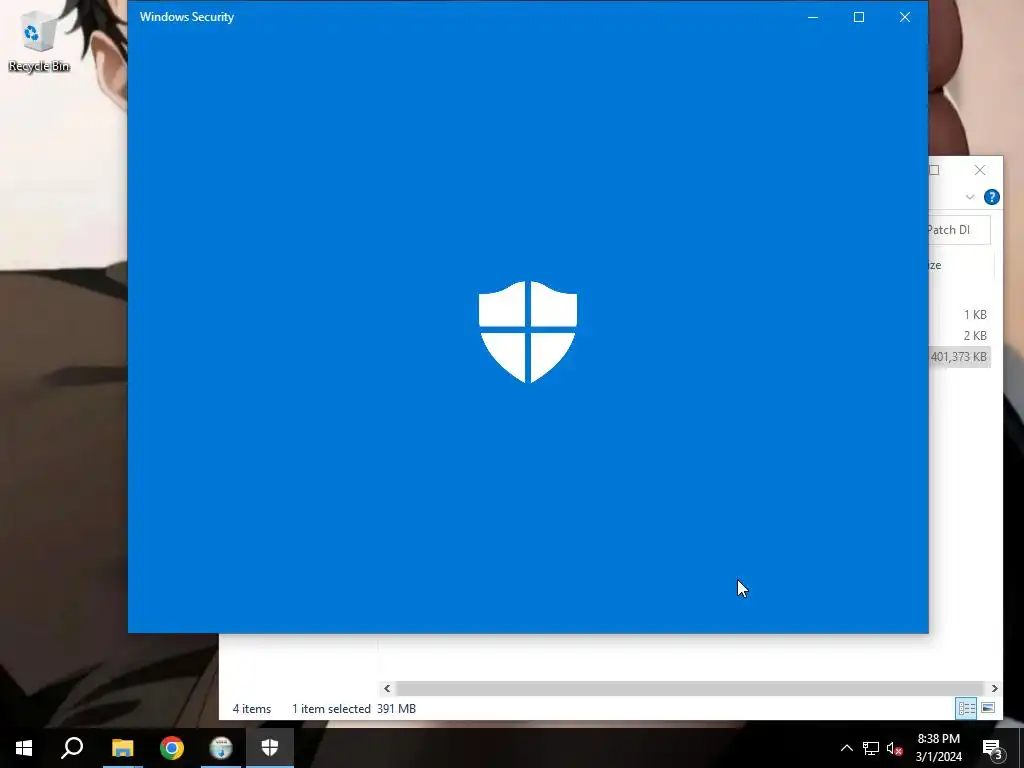Open the installer disc icon in taskbar

pyautogui.click(x=221, y=748)
